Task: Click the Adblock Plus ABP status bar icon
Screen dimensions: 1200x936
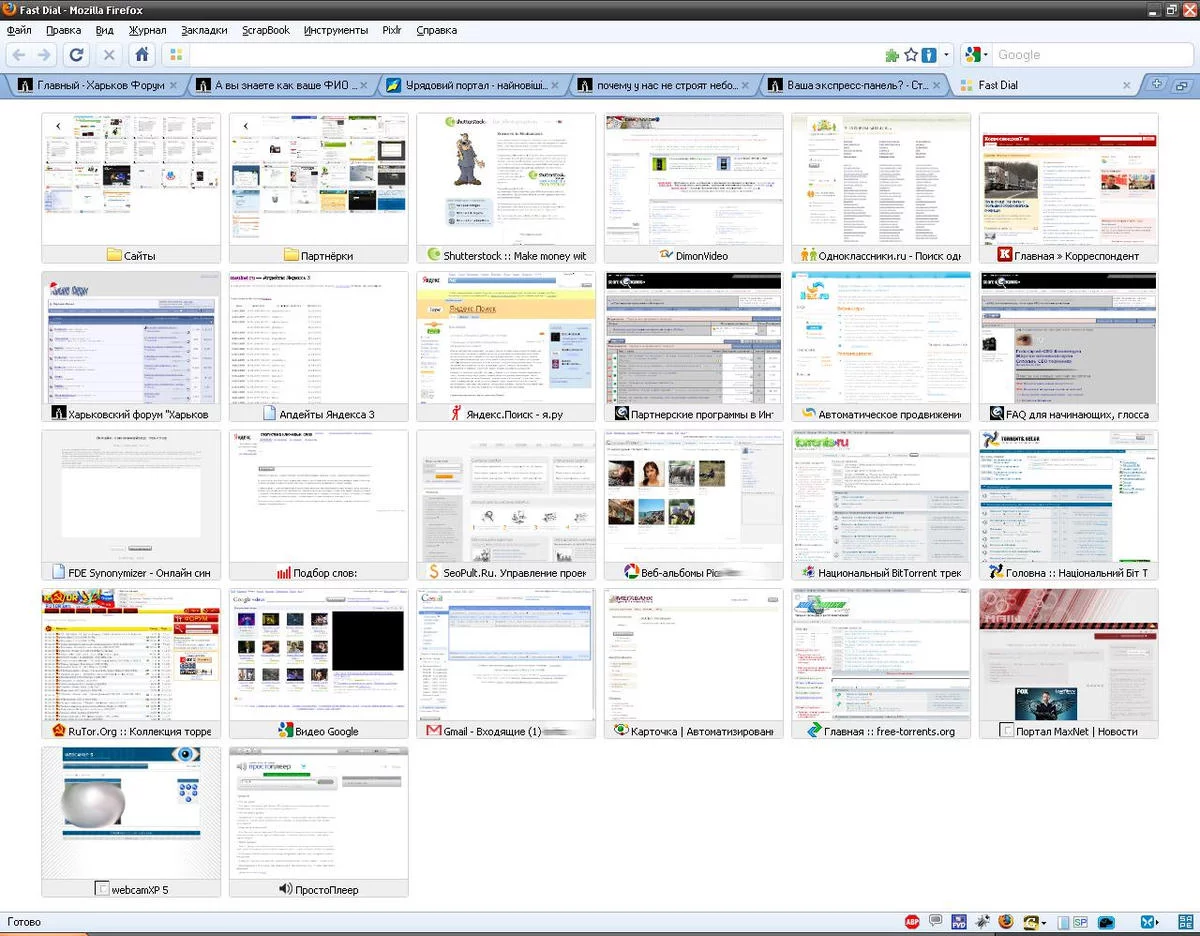Action: point(912,922)
